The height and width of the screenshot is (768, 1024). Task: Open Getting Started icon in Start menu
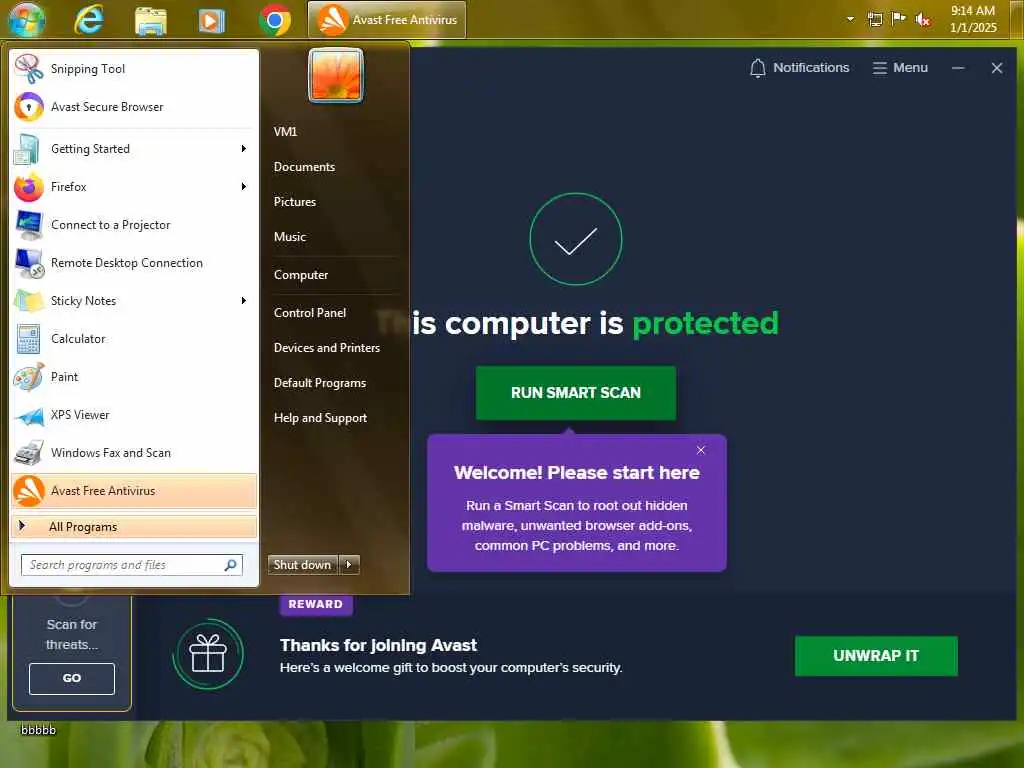(27, 149)
